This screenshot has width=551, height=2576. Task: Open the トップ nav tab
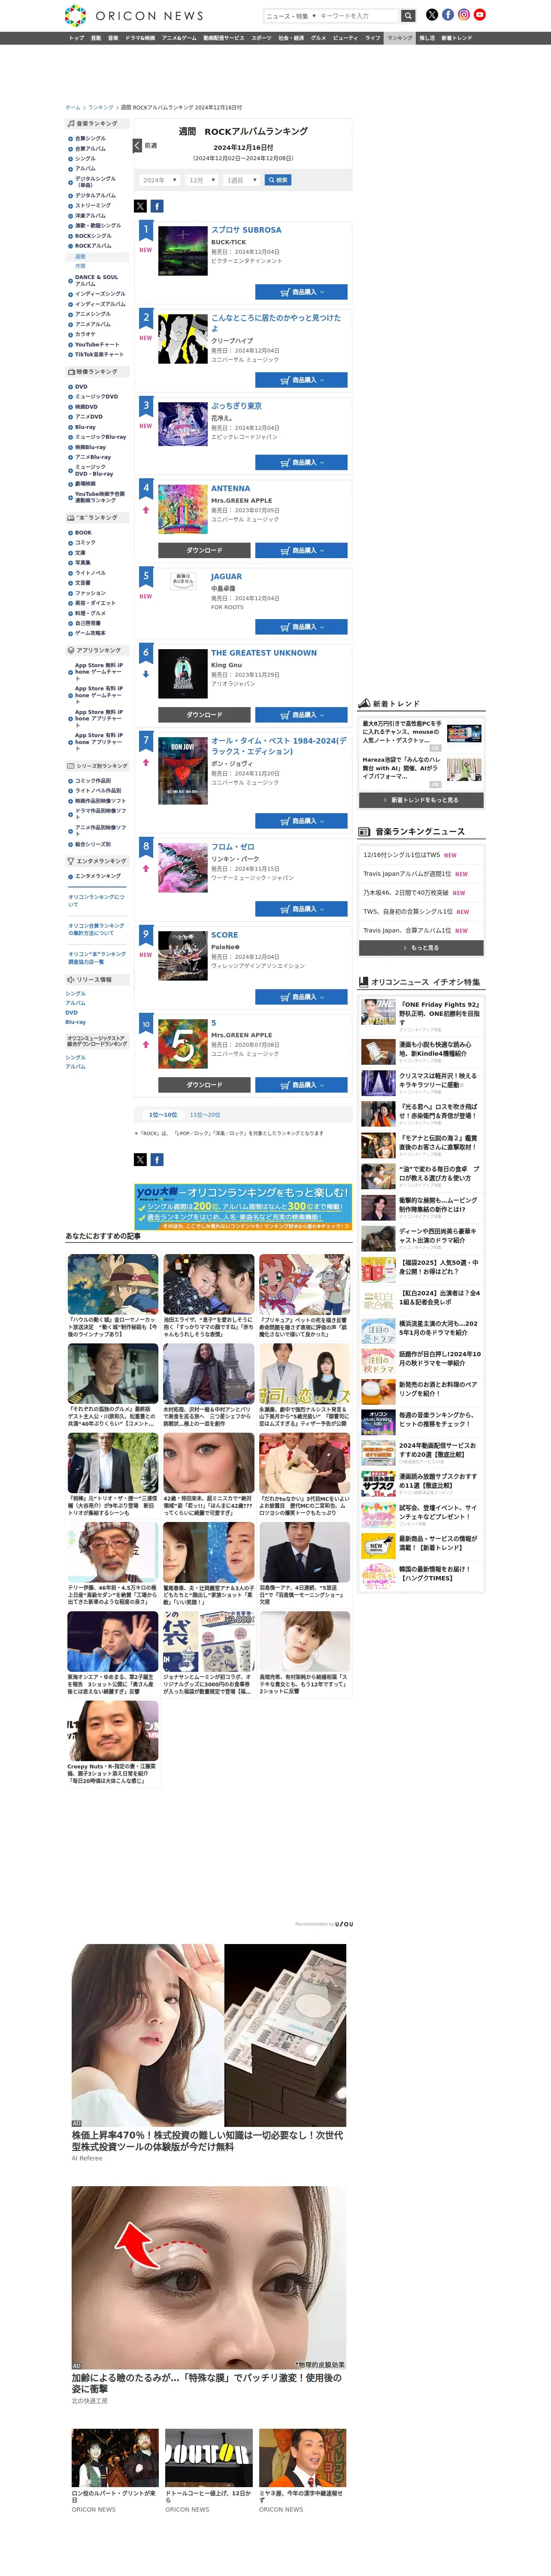coord(76,38)
